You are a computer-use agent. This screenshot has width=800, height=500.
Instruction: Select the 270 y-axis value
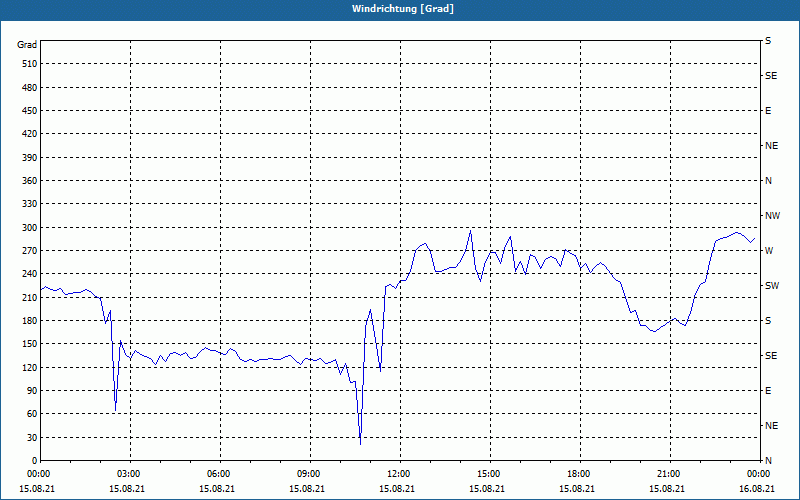pyautogui.click(x=29, y=251)
